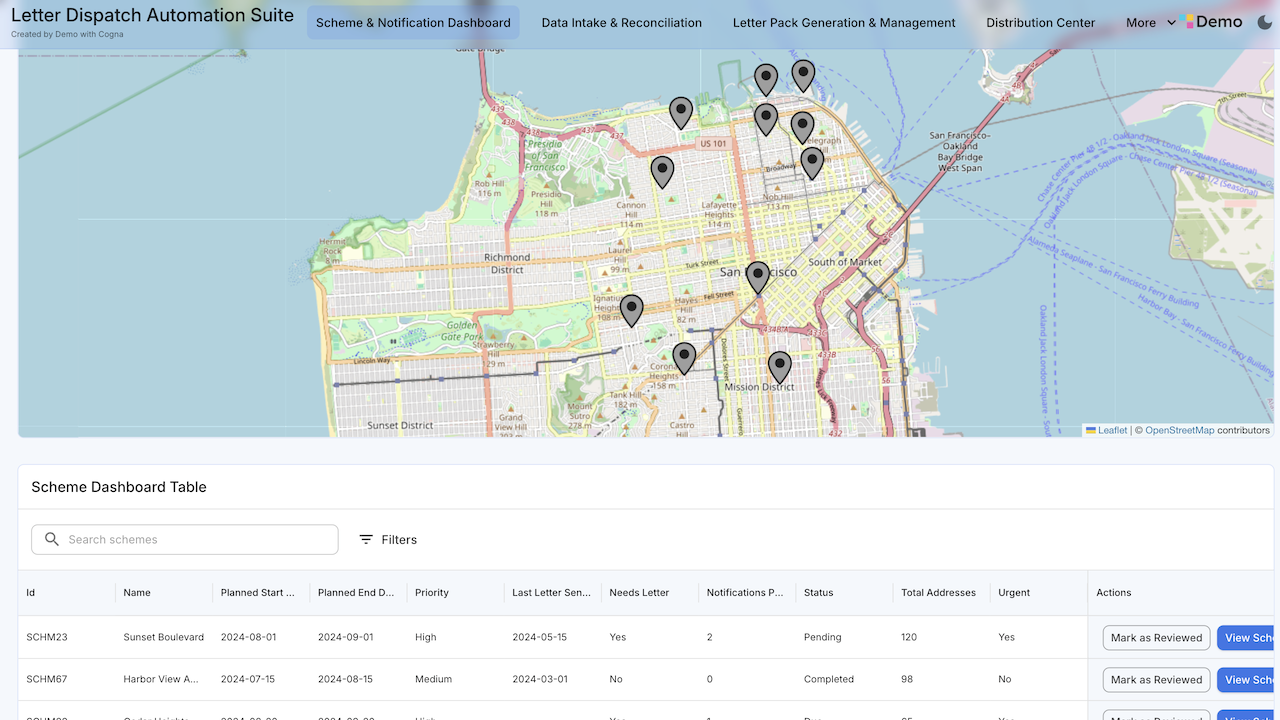Toggle dark mode moon icon
This screenshot has width=1280, height=720.
pyautogui.click(x=1264, y=22)
